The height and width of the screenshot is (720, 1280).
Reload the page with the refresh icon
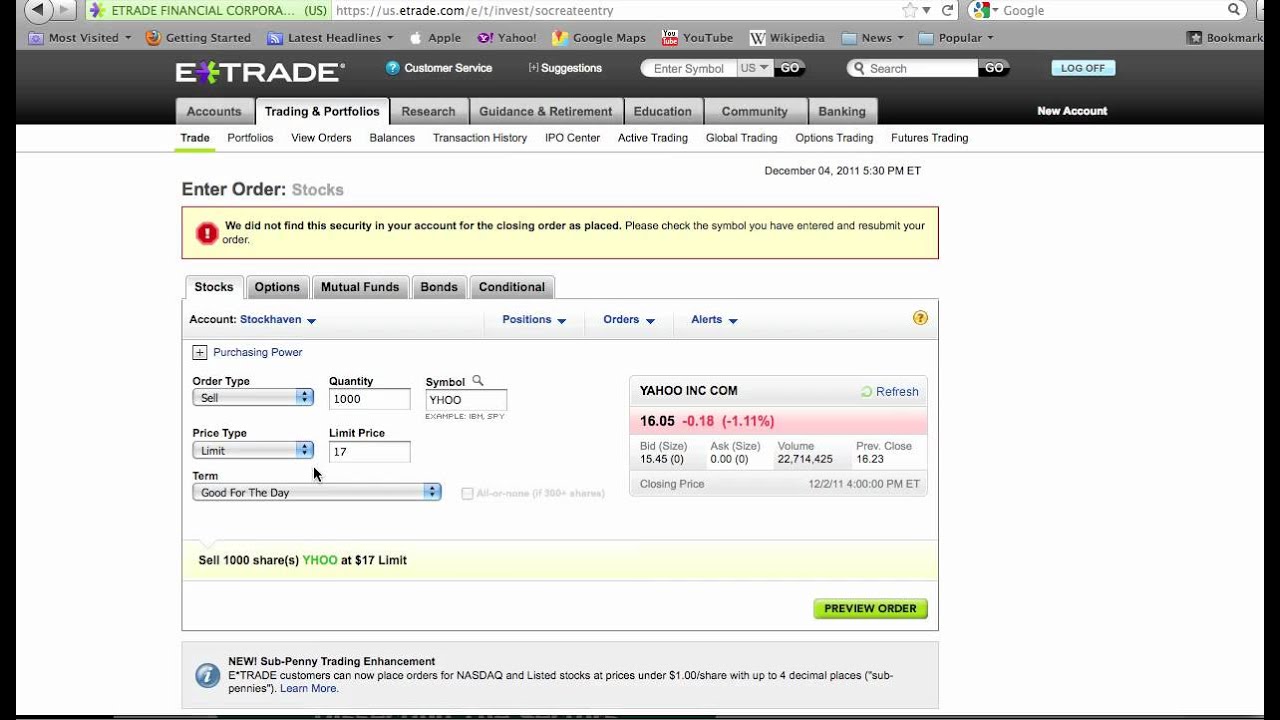(947, 10)
